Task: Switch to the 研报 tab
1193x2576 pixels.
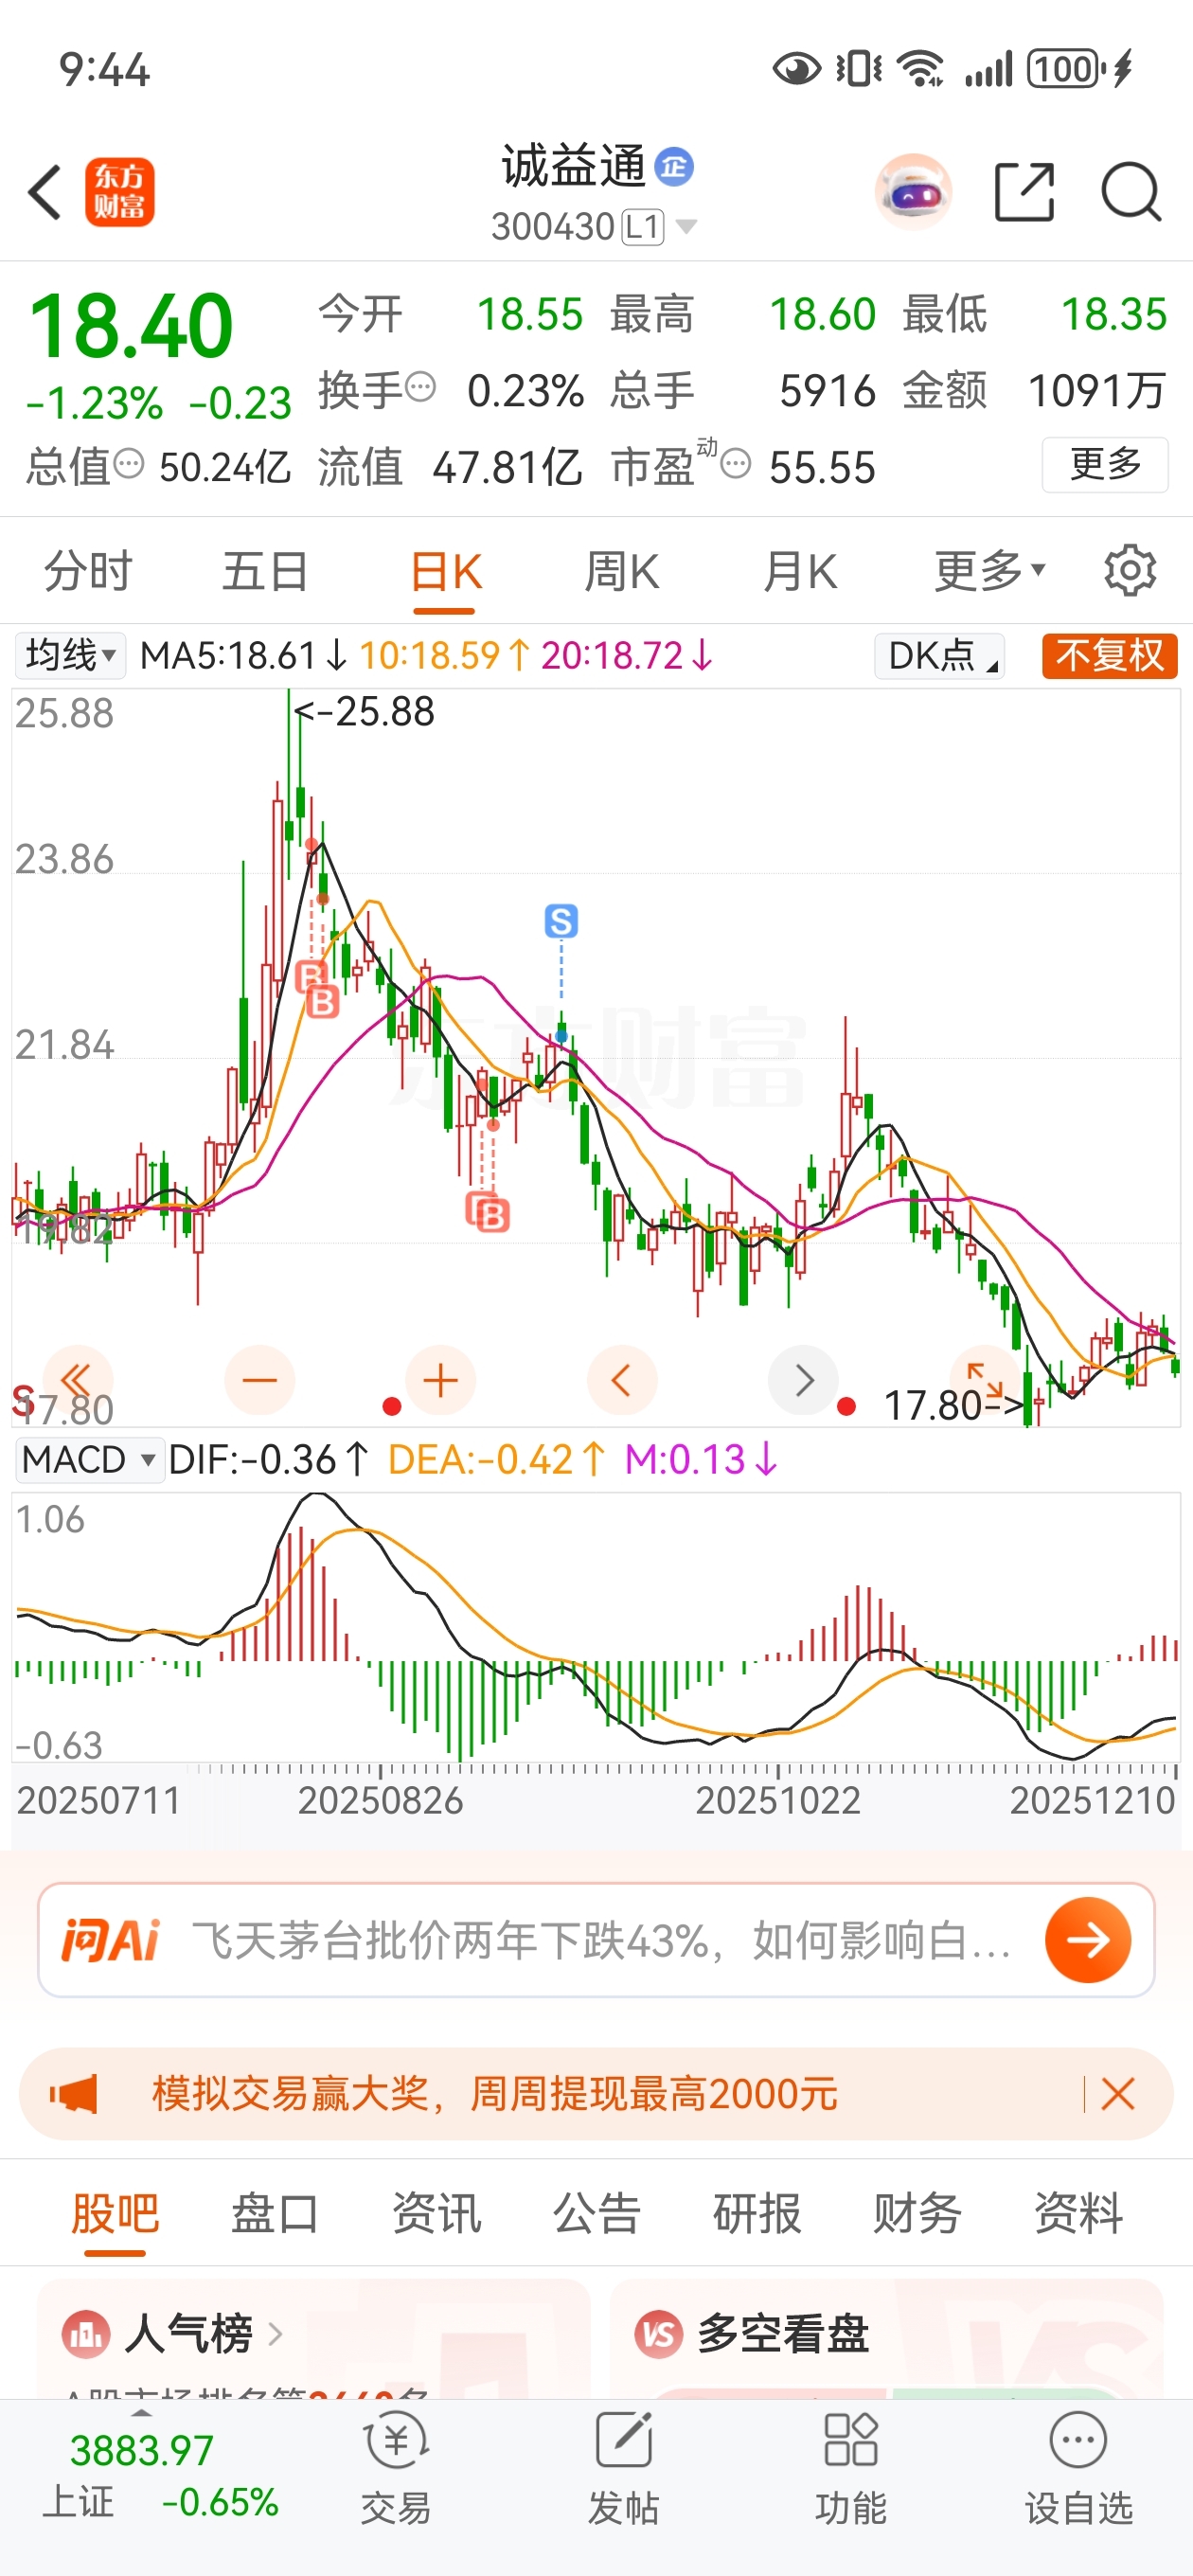Action: click(757, 2213)
